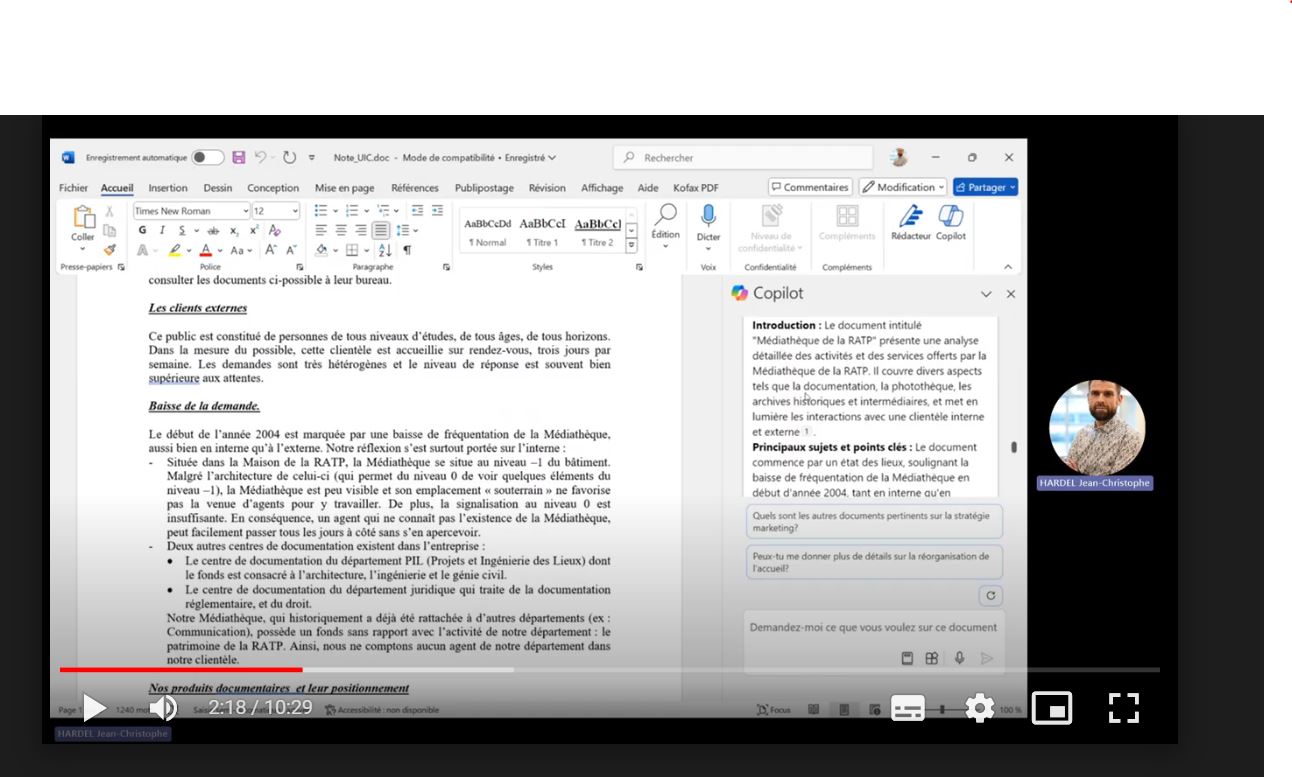The width and height of the screenshot is (1292, 777).
Task: Center the paragraph text
Action: [342, 230]
